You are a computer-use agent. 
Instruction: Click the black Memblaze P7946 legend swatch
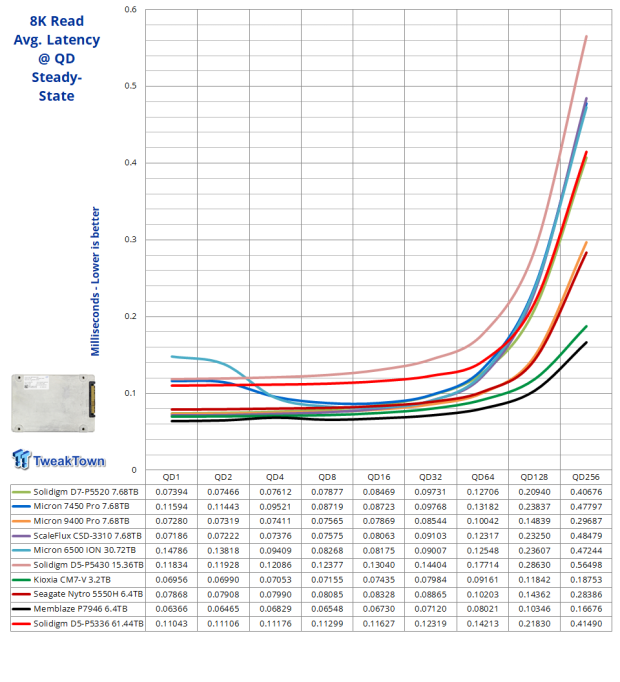21,609
